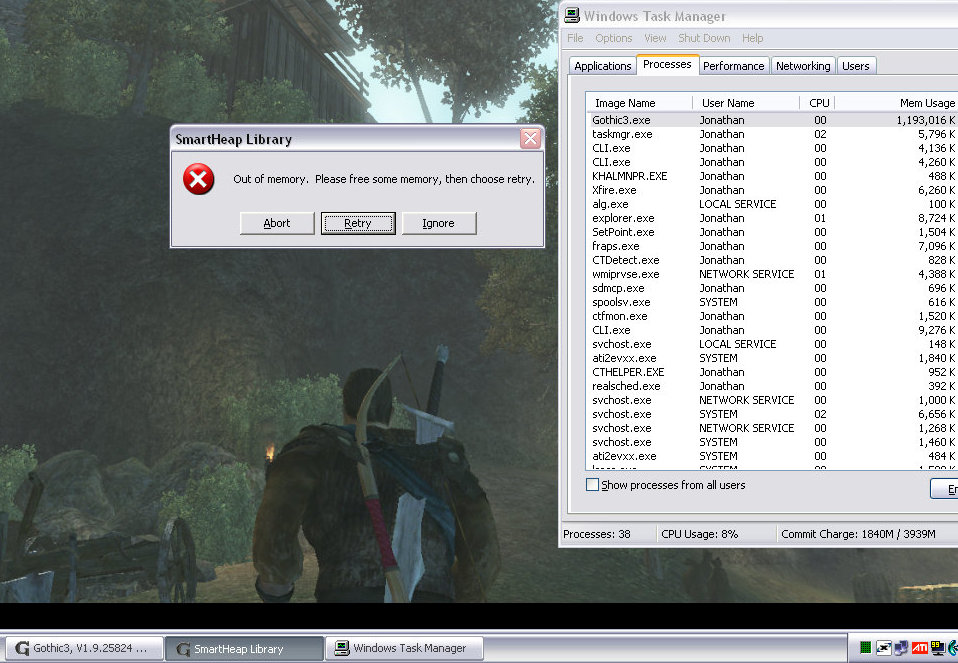
Task: Switch to the Applications tab
Action: click(602, 66)
